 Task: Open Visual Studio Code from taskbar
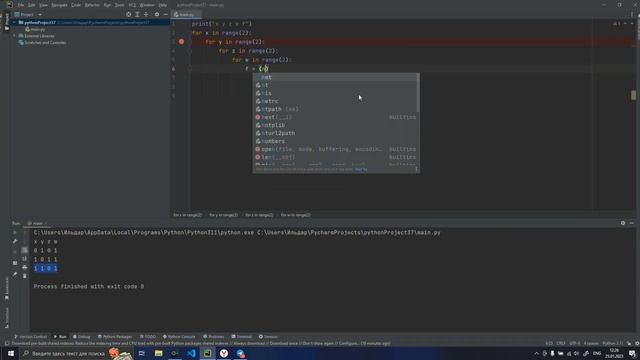tap(191, 353)
